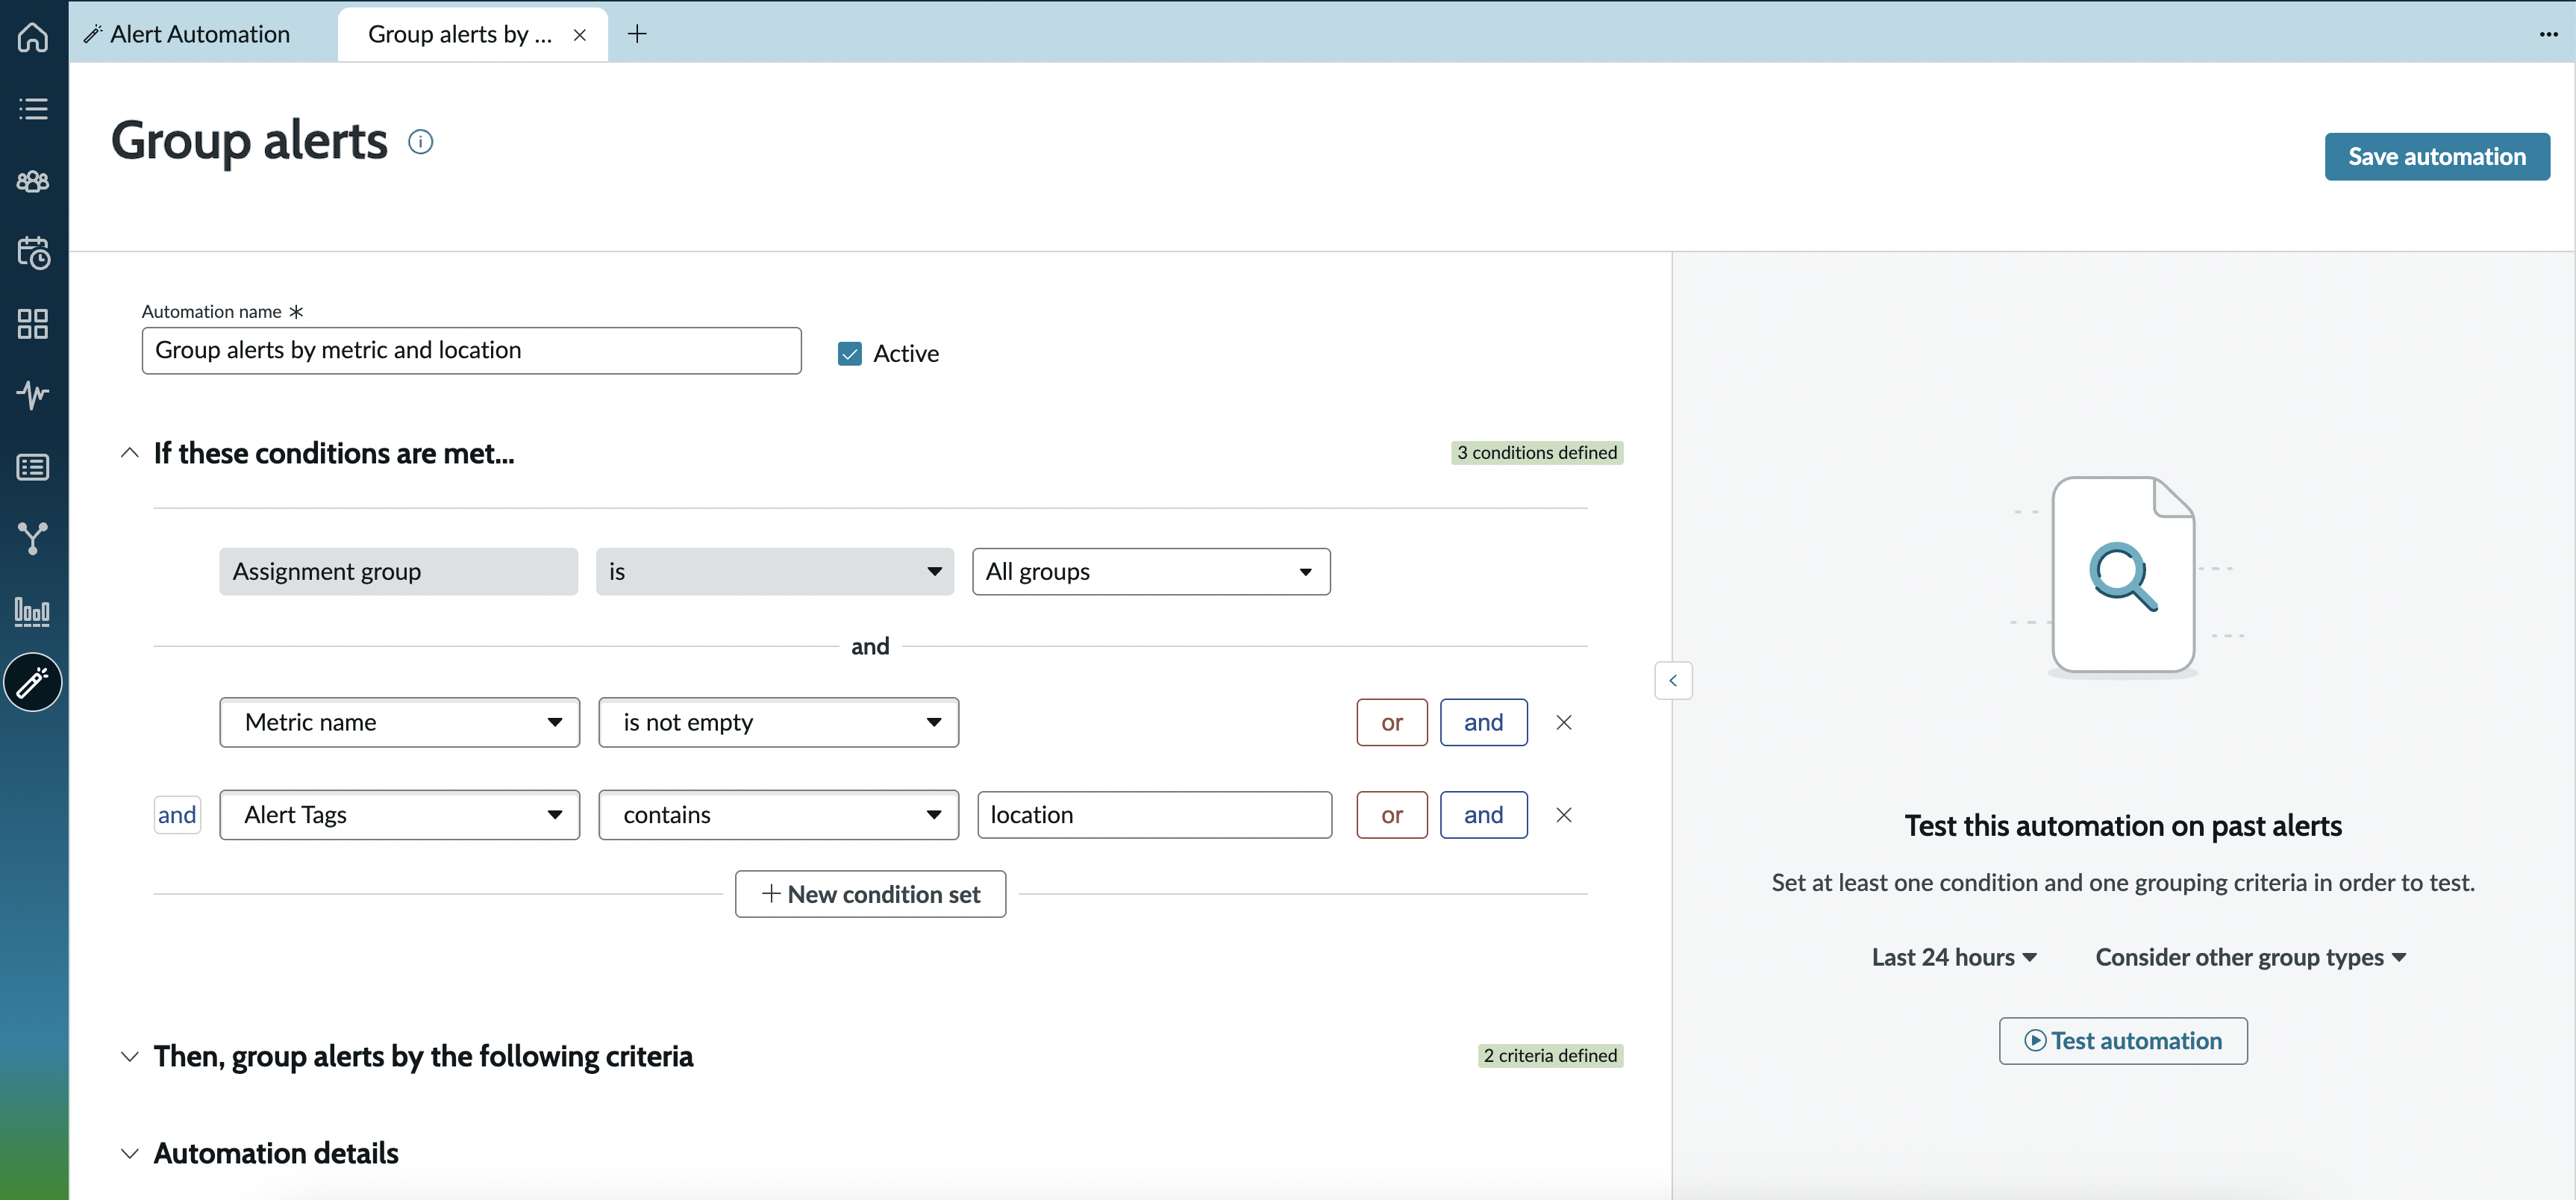This screenshot has height=1200, width=2576.
Task: Add a new tab with plus icon
Action: (x=637, y=34)
